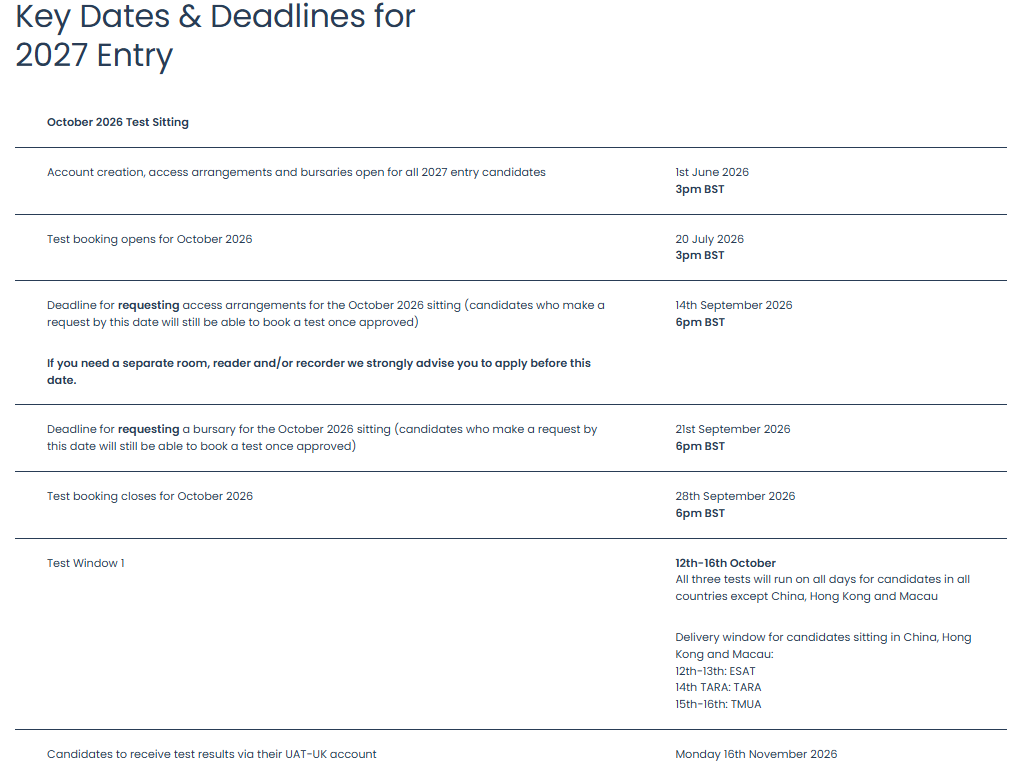Click the Test Window 1 label
This screenshot has width=1022, height=779.
coord(86,563)
